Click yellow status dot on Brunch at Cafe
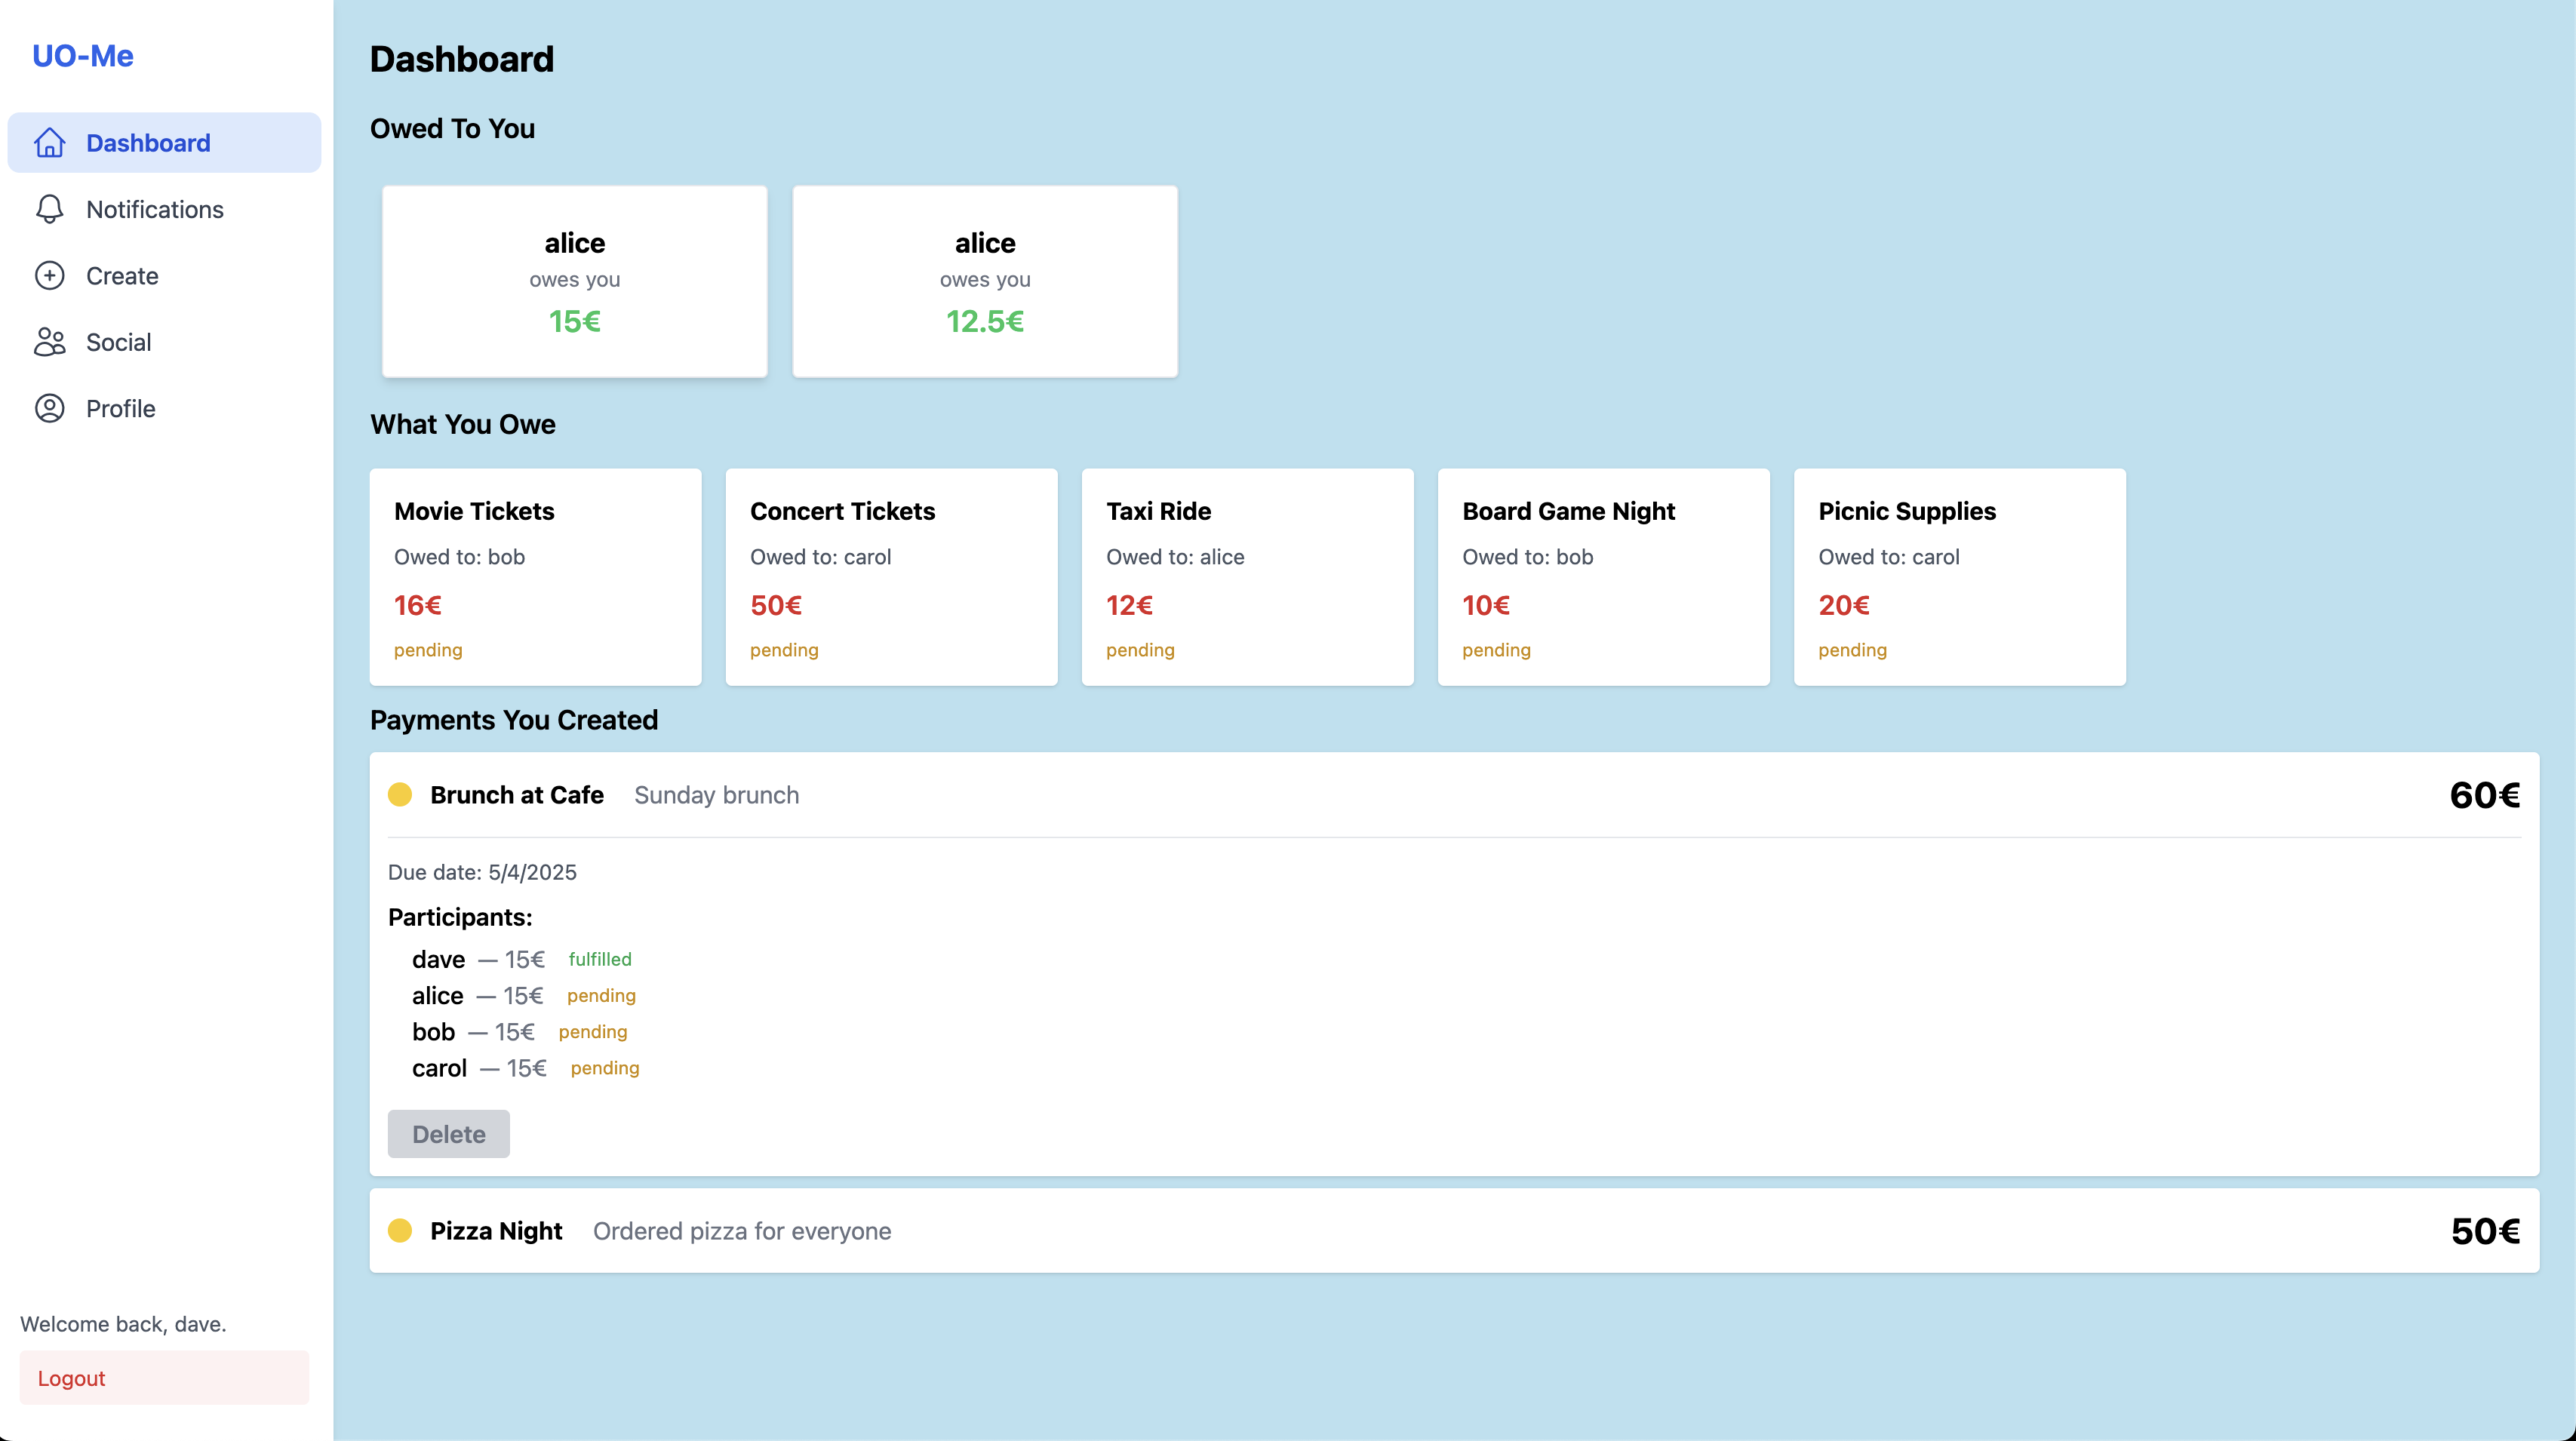 coord(400,795)
